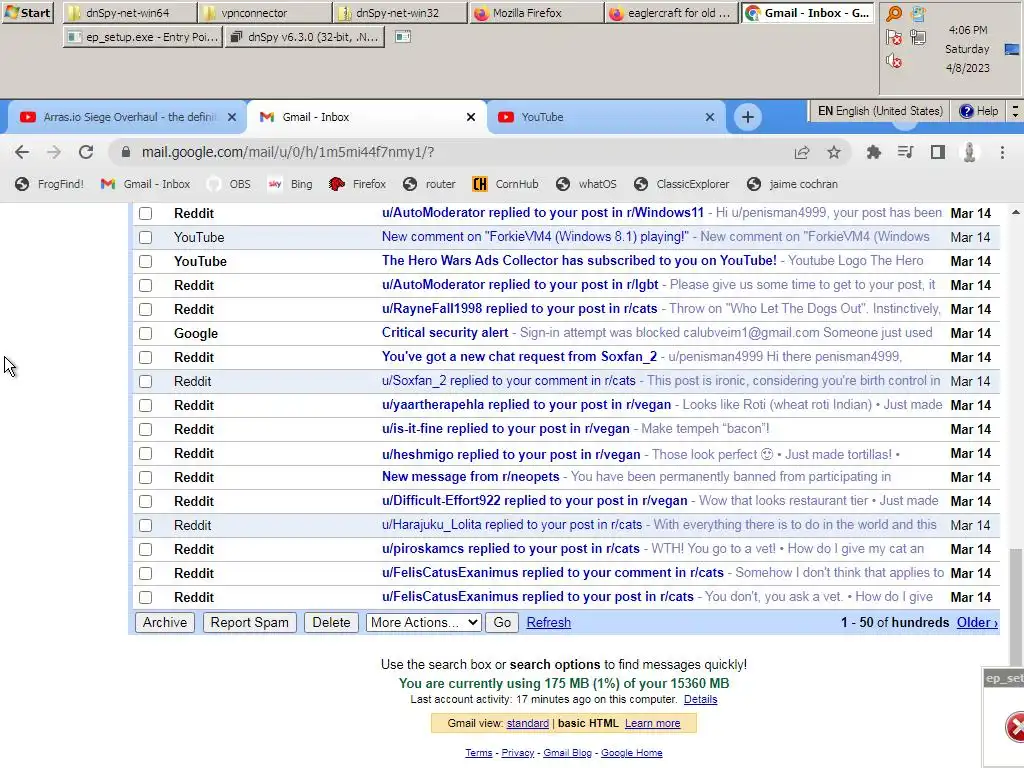Switch to dnSpy-net-win64 taskbar window
The image size is (1024, 768).
tap(129, 12)
